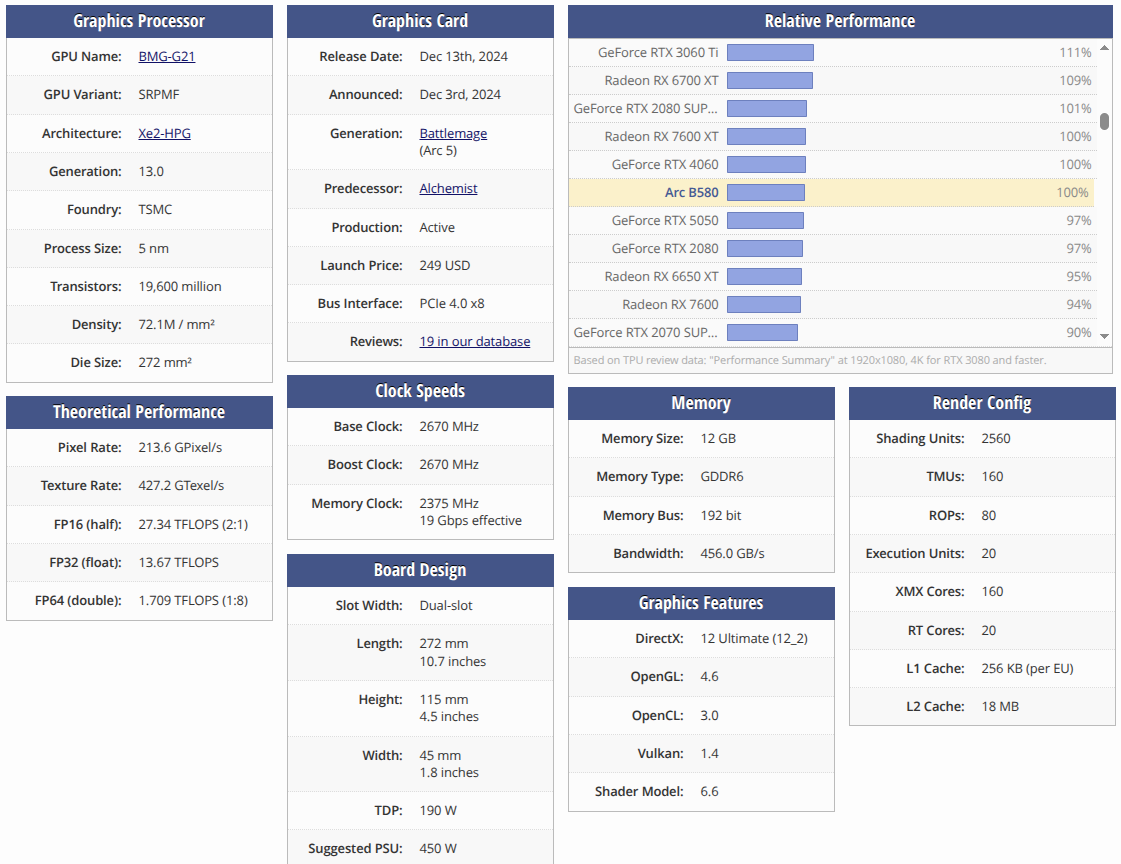Select the GeForce RTX 2080 SUP... row
This screenshot has height=864, width=1121.
click(x=831, y=108)
